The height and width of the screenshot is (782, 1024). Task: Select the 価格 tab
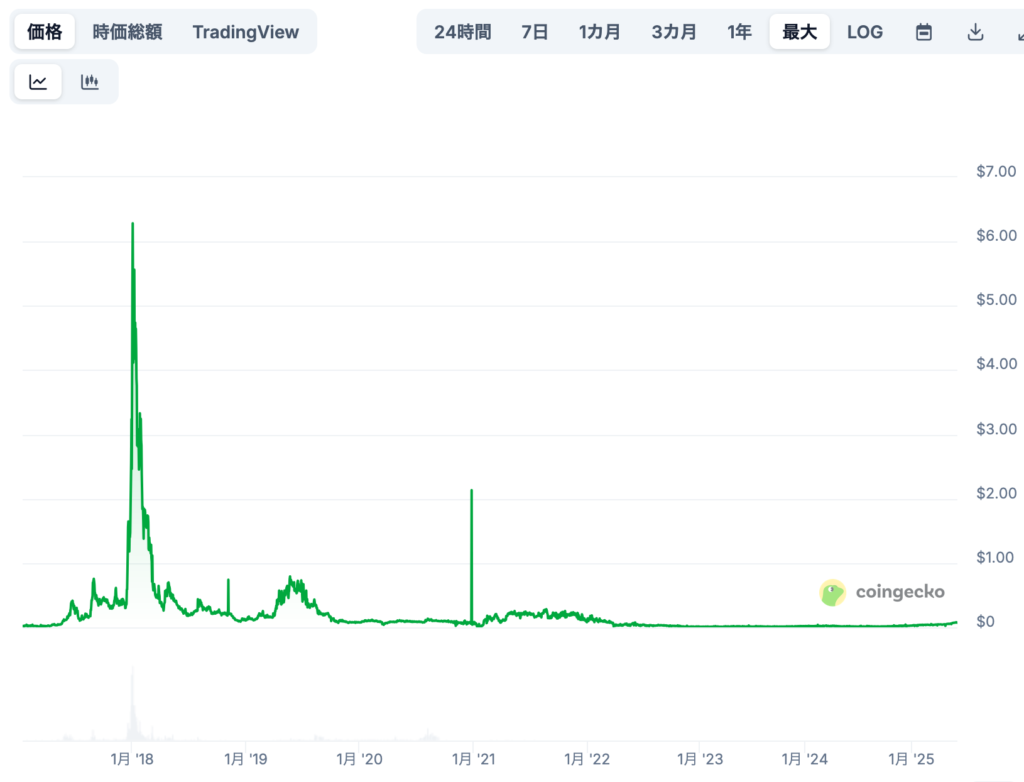click(x=44, y=31)
